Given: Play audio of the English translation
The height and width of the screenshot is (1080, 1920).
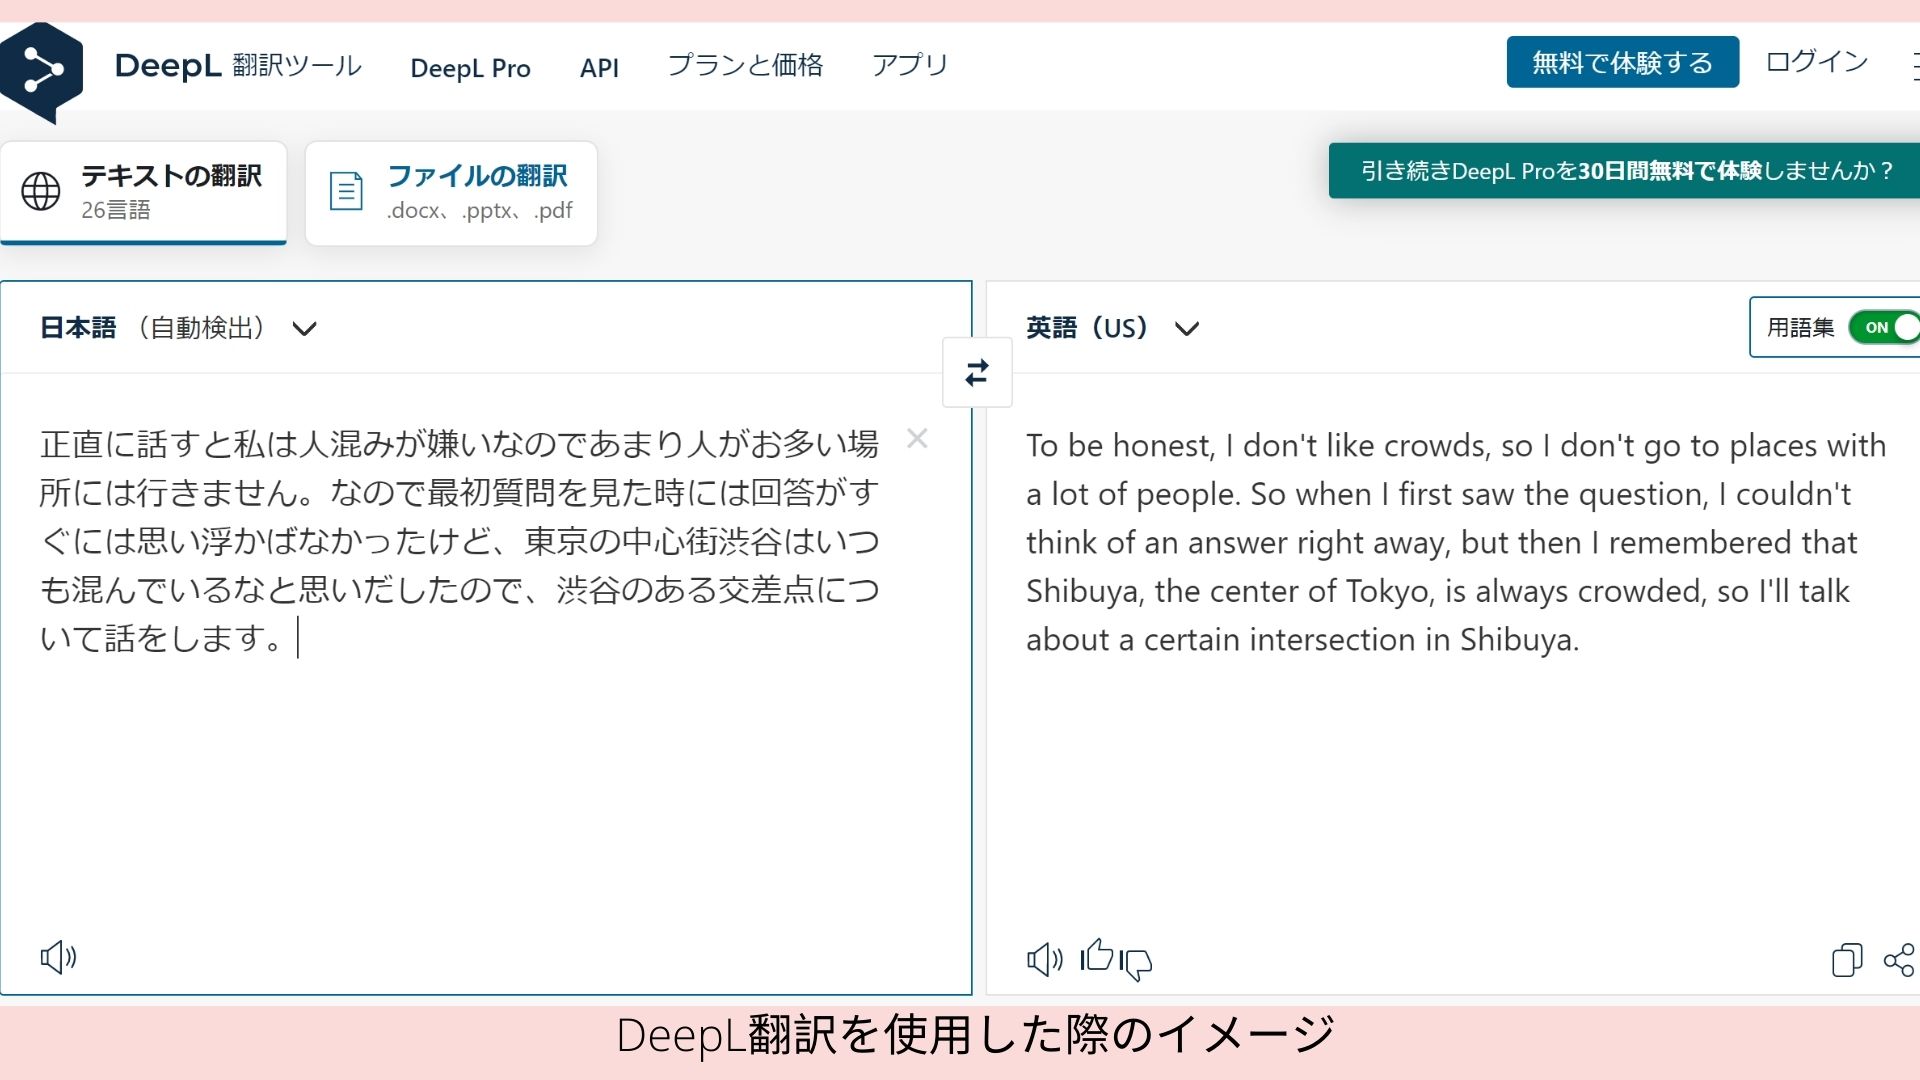Looking at the screenshot, I should point(1045,960).
